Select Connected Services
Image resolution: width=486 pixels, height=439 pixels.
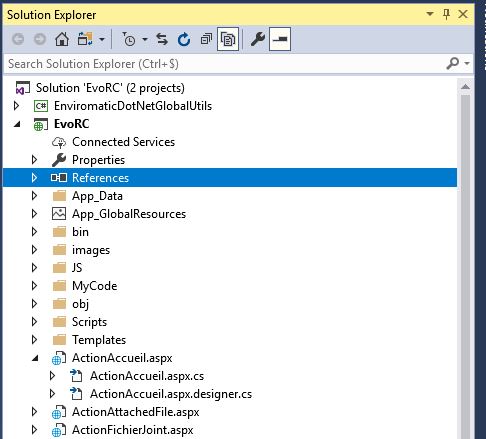coord(123,142)
